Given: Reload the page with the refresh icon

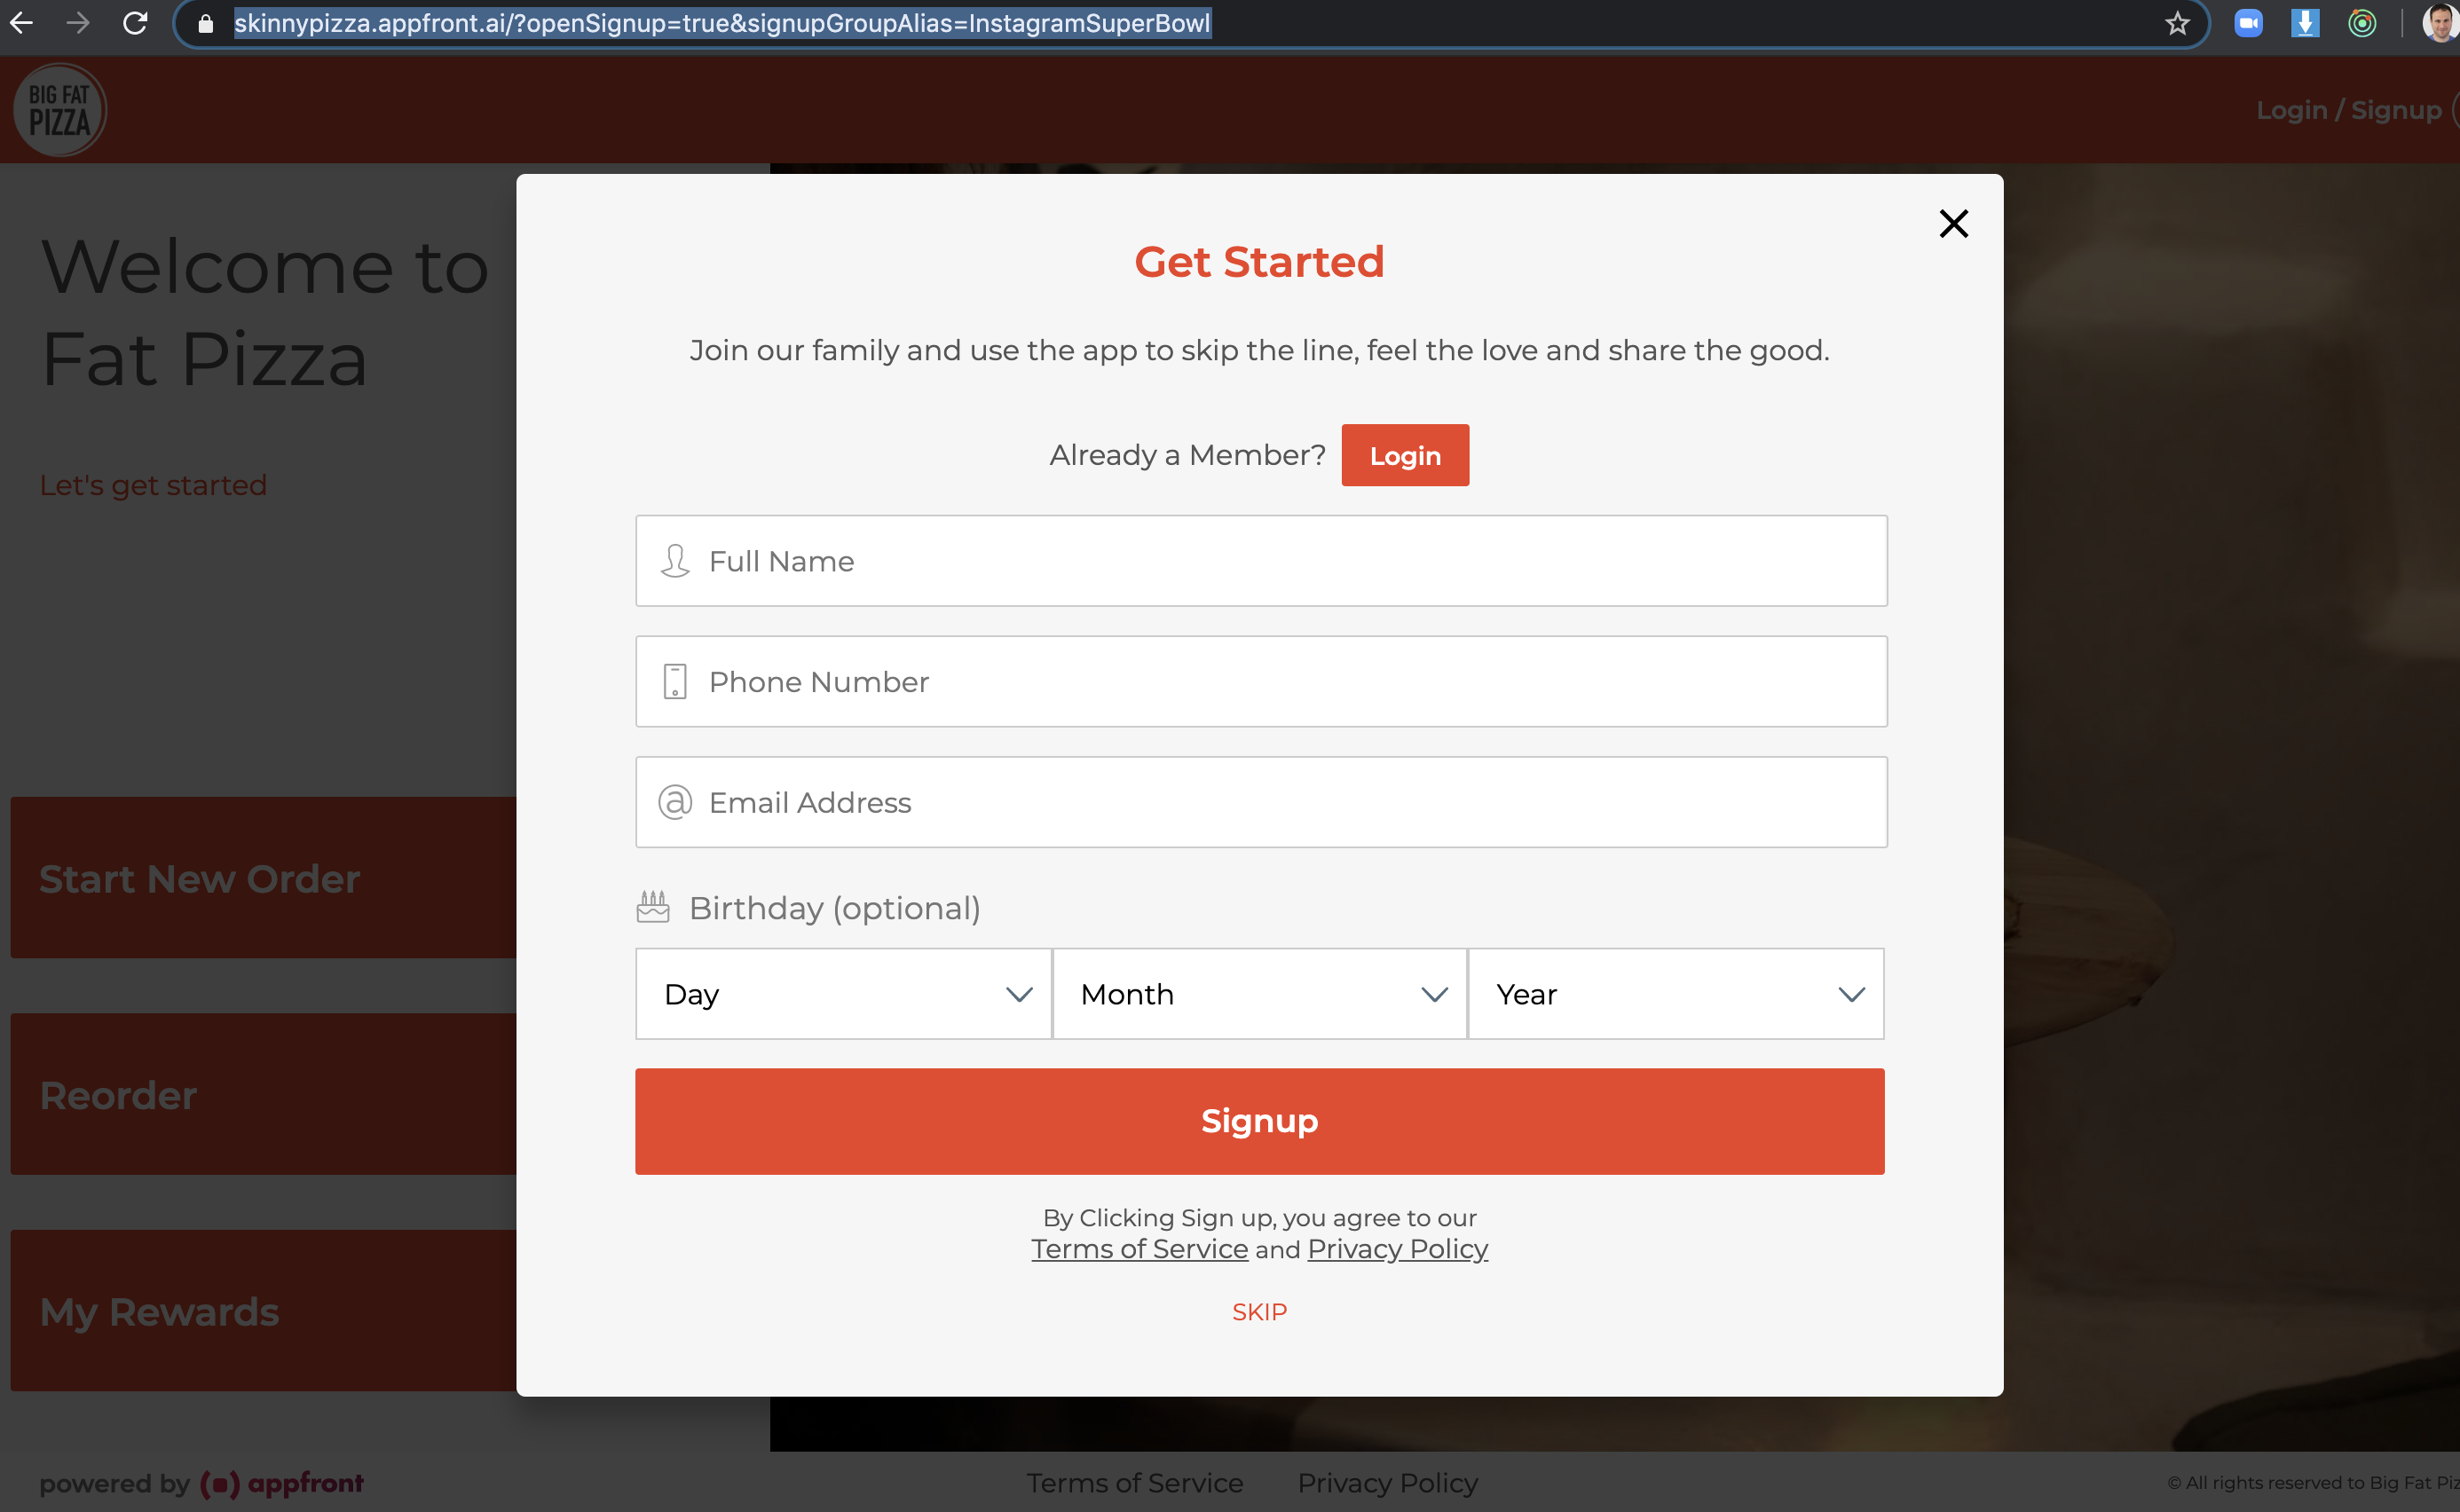Looking at the screenshot, I should coord(135,22).
